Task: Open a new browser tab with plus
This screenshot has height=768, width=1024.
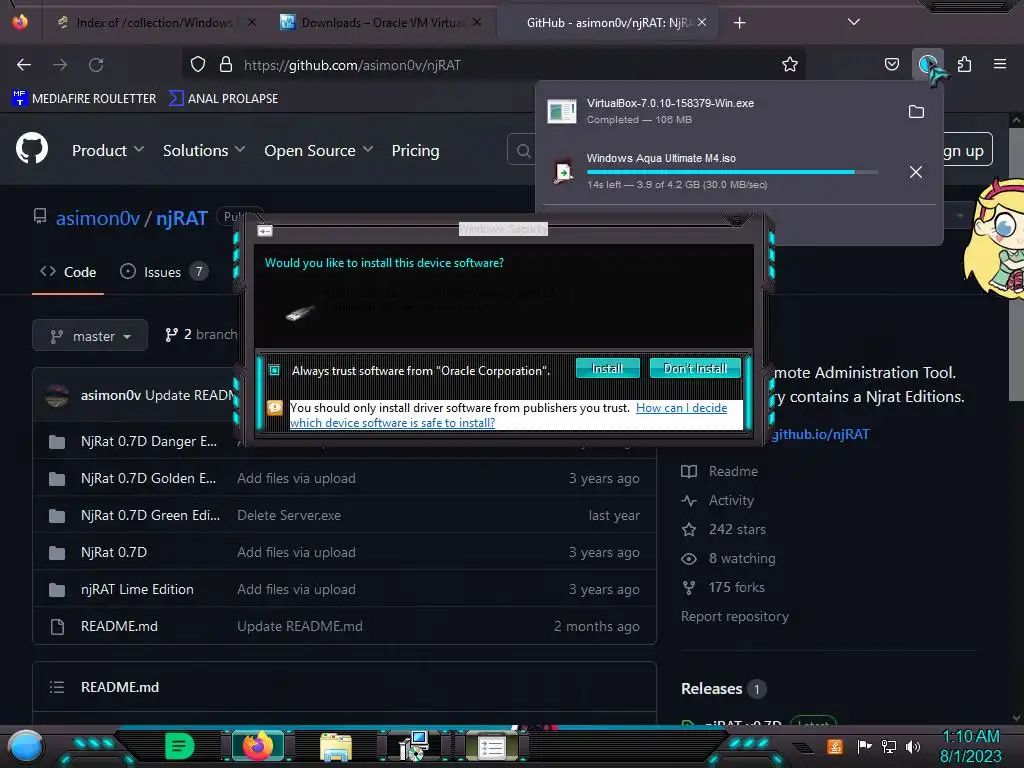Action: [739, 23]
